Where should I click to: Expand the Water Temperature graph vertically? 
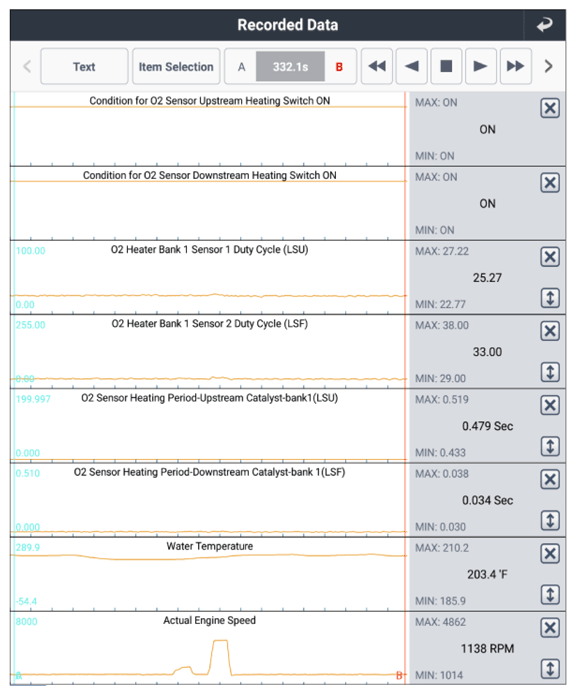click(x=550, y=594)
